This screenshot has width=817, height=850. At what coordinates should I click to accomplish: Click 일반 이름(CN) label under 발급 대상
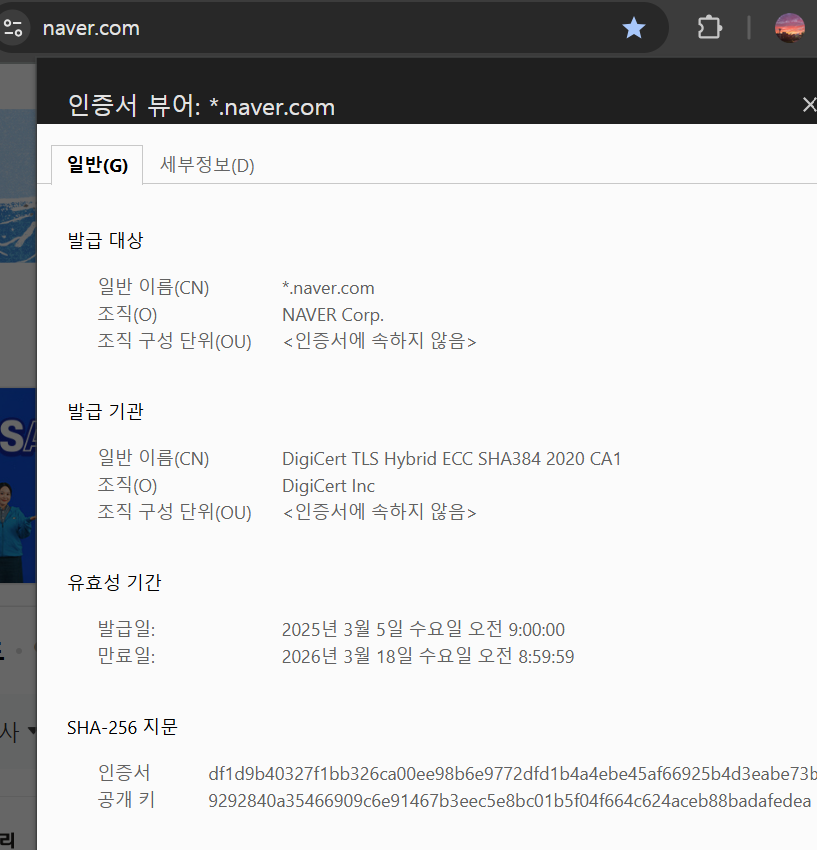pyautogui.click(x=153, y=287)
